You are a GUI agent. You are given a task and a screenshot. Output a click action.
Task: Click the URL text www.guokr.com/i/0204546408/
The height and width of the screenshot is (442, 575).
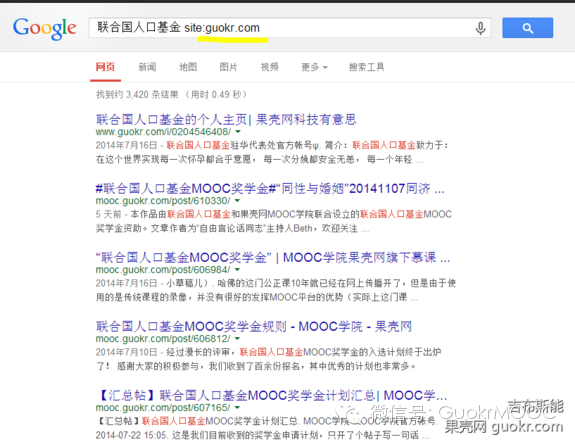tap(164, 132)
